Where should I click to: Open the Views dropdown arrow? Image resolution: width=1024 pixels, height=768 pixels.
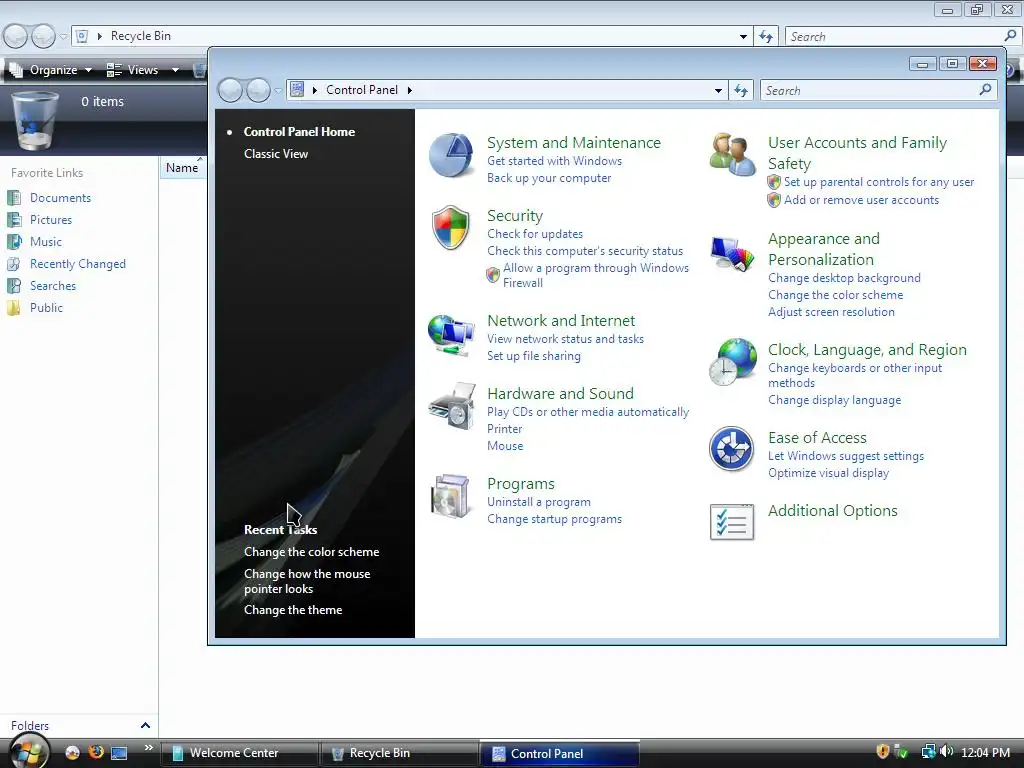point(175,70)
